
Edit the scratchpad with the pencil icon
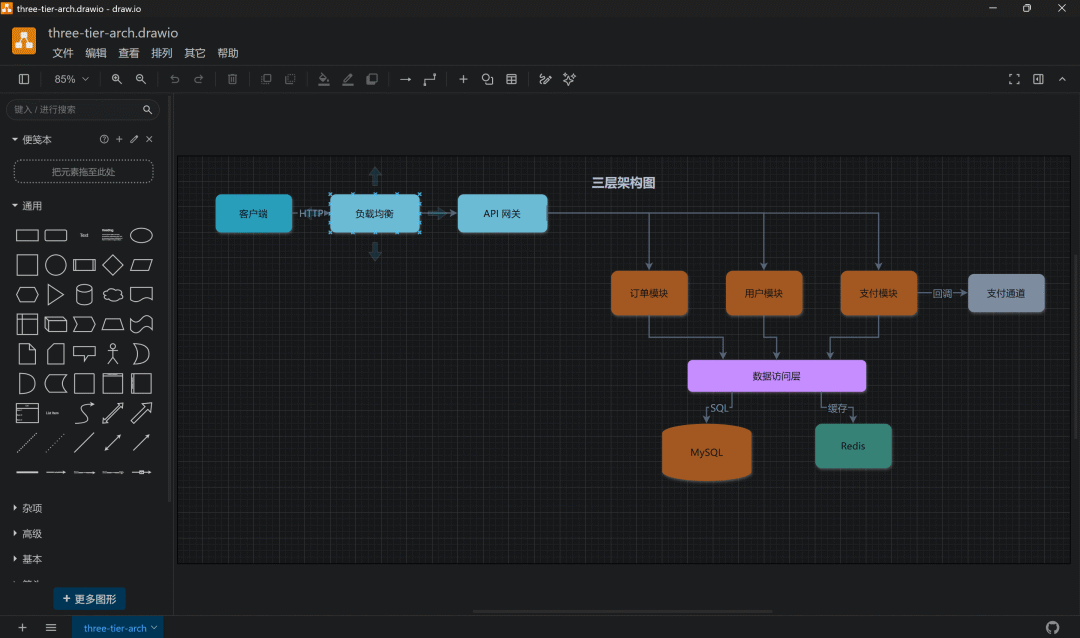pos(134,139)
